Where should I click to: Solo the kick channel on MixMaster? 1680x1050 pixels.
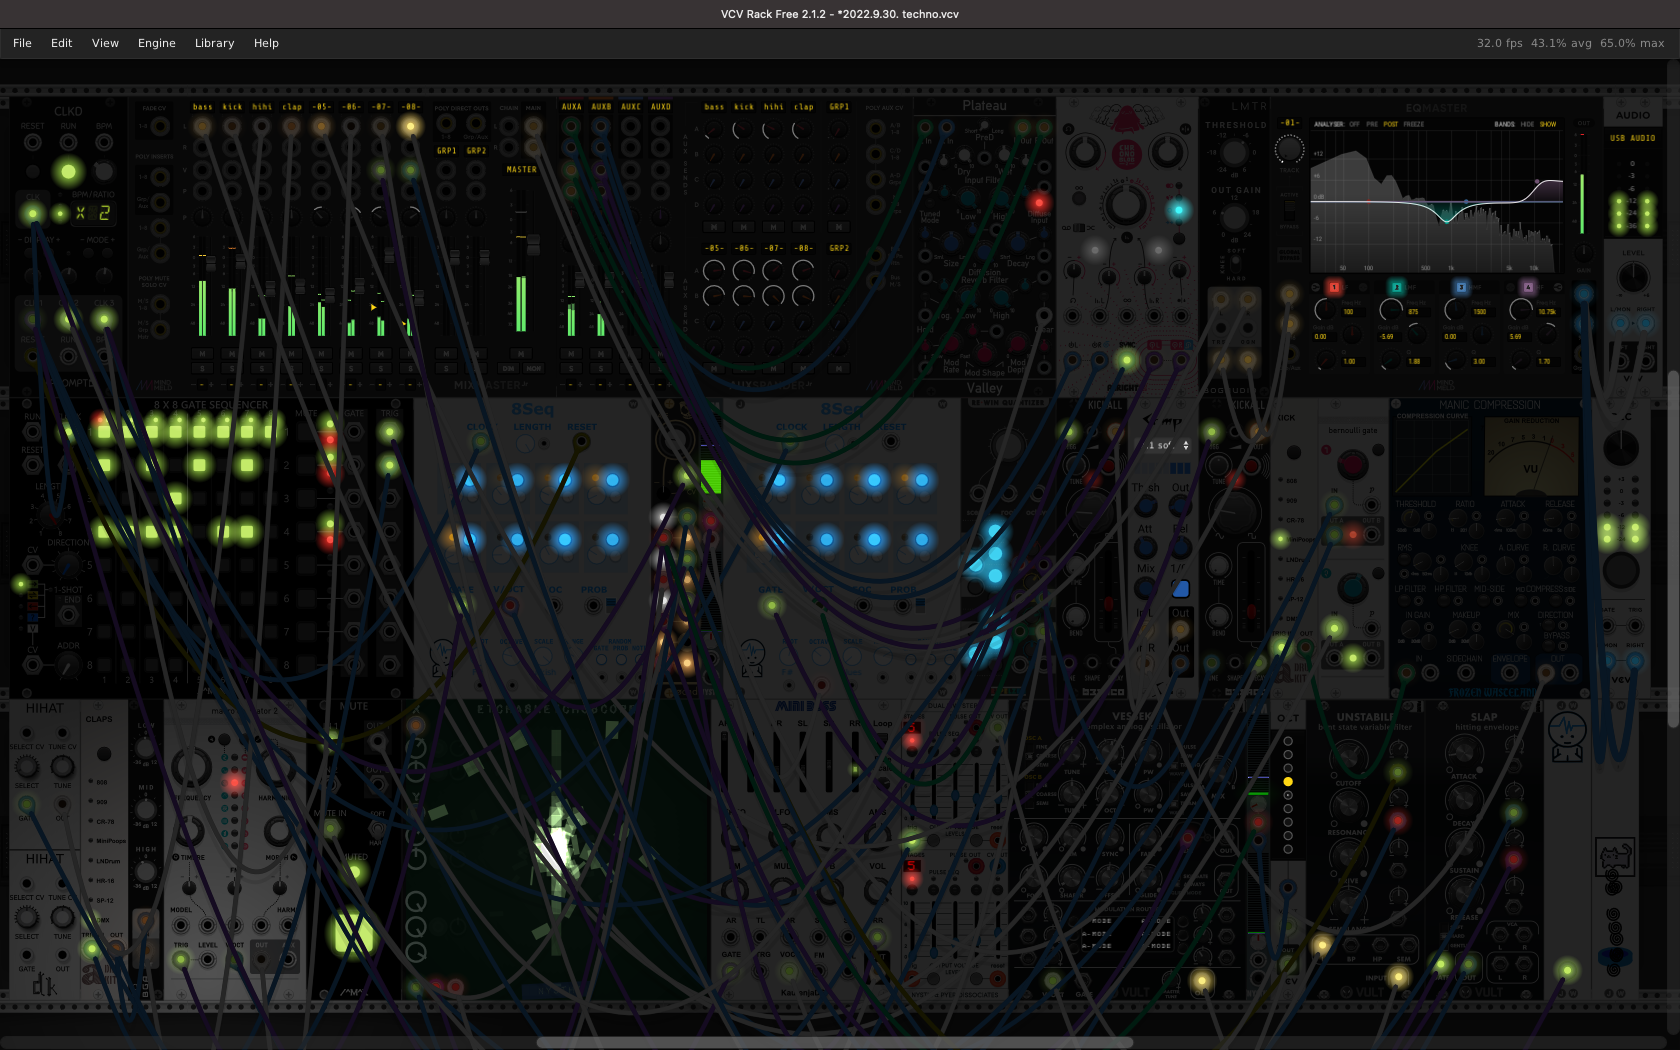pyautogui.click(x=232, y=368)
